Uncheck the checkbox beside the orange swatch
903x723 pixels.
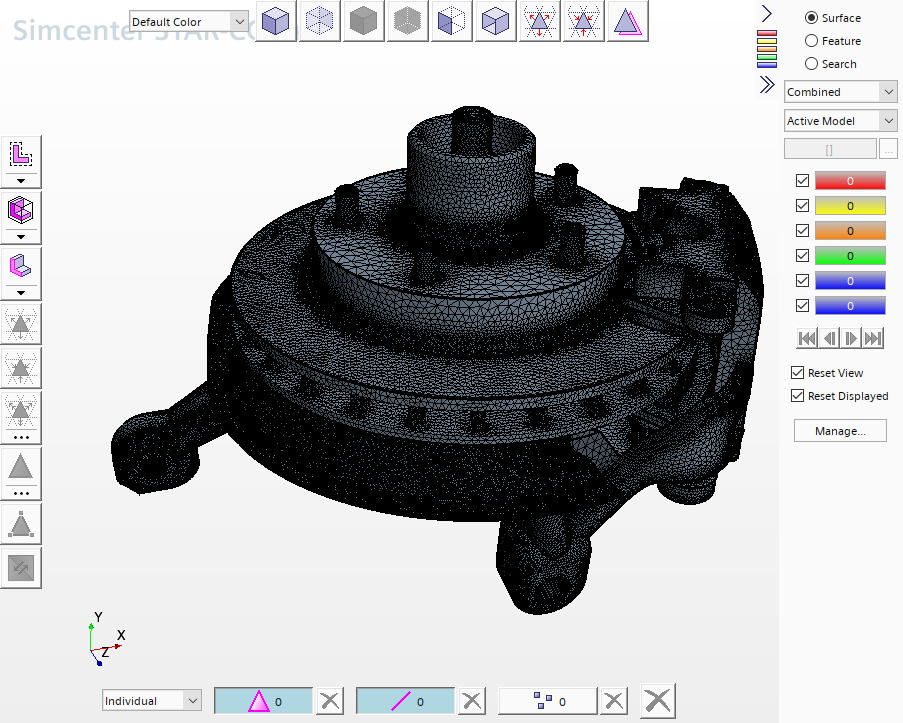pyautogui.click(x=802, y=230)
